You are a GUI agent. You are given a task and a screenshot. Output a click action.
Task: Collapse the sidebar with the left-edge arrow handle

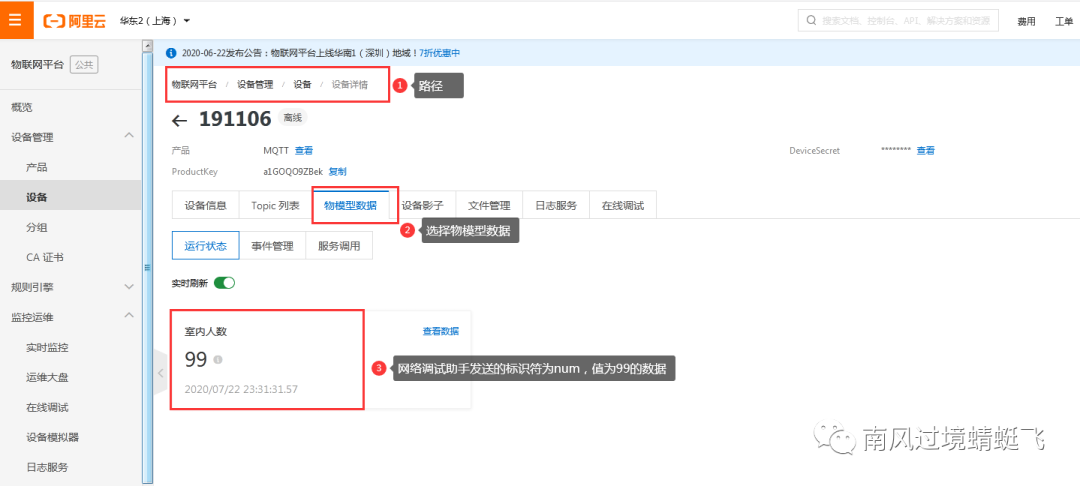pyautogui.click(x=159, y=373)
